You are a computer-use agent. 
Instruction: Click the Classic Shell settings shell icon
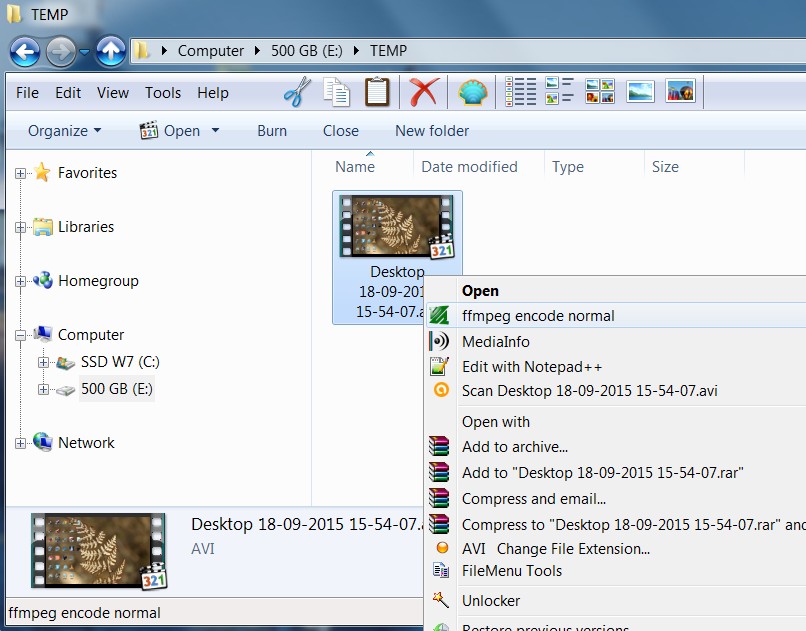[472, 92]
